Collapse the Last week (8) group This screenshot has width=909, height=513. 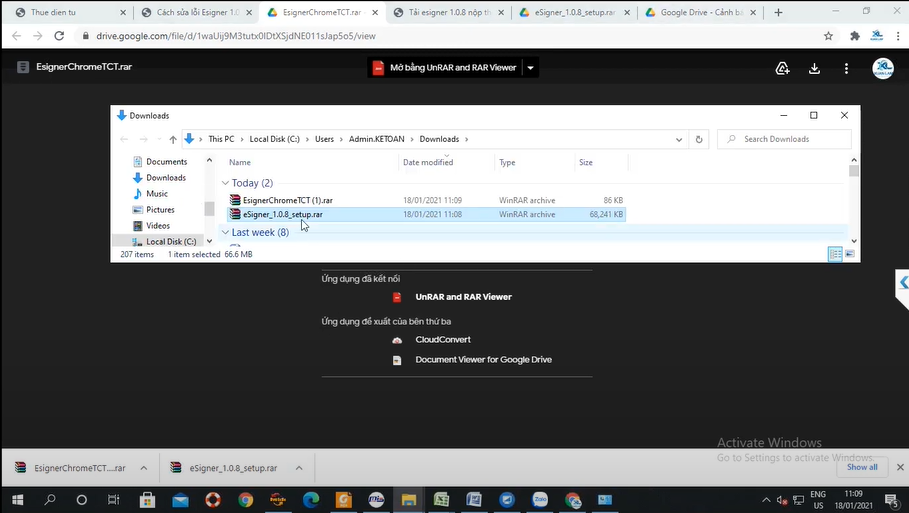(x=225, y=232)
